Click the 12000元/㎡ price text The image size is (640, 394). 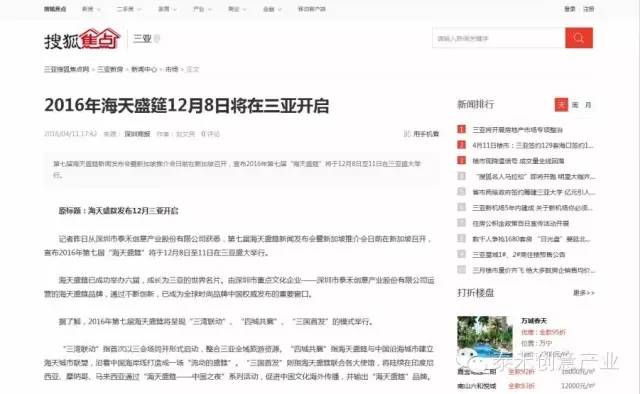[578, 386]
